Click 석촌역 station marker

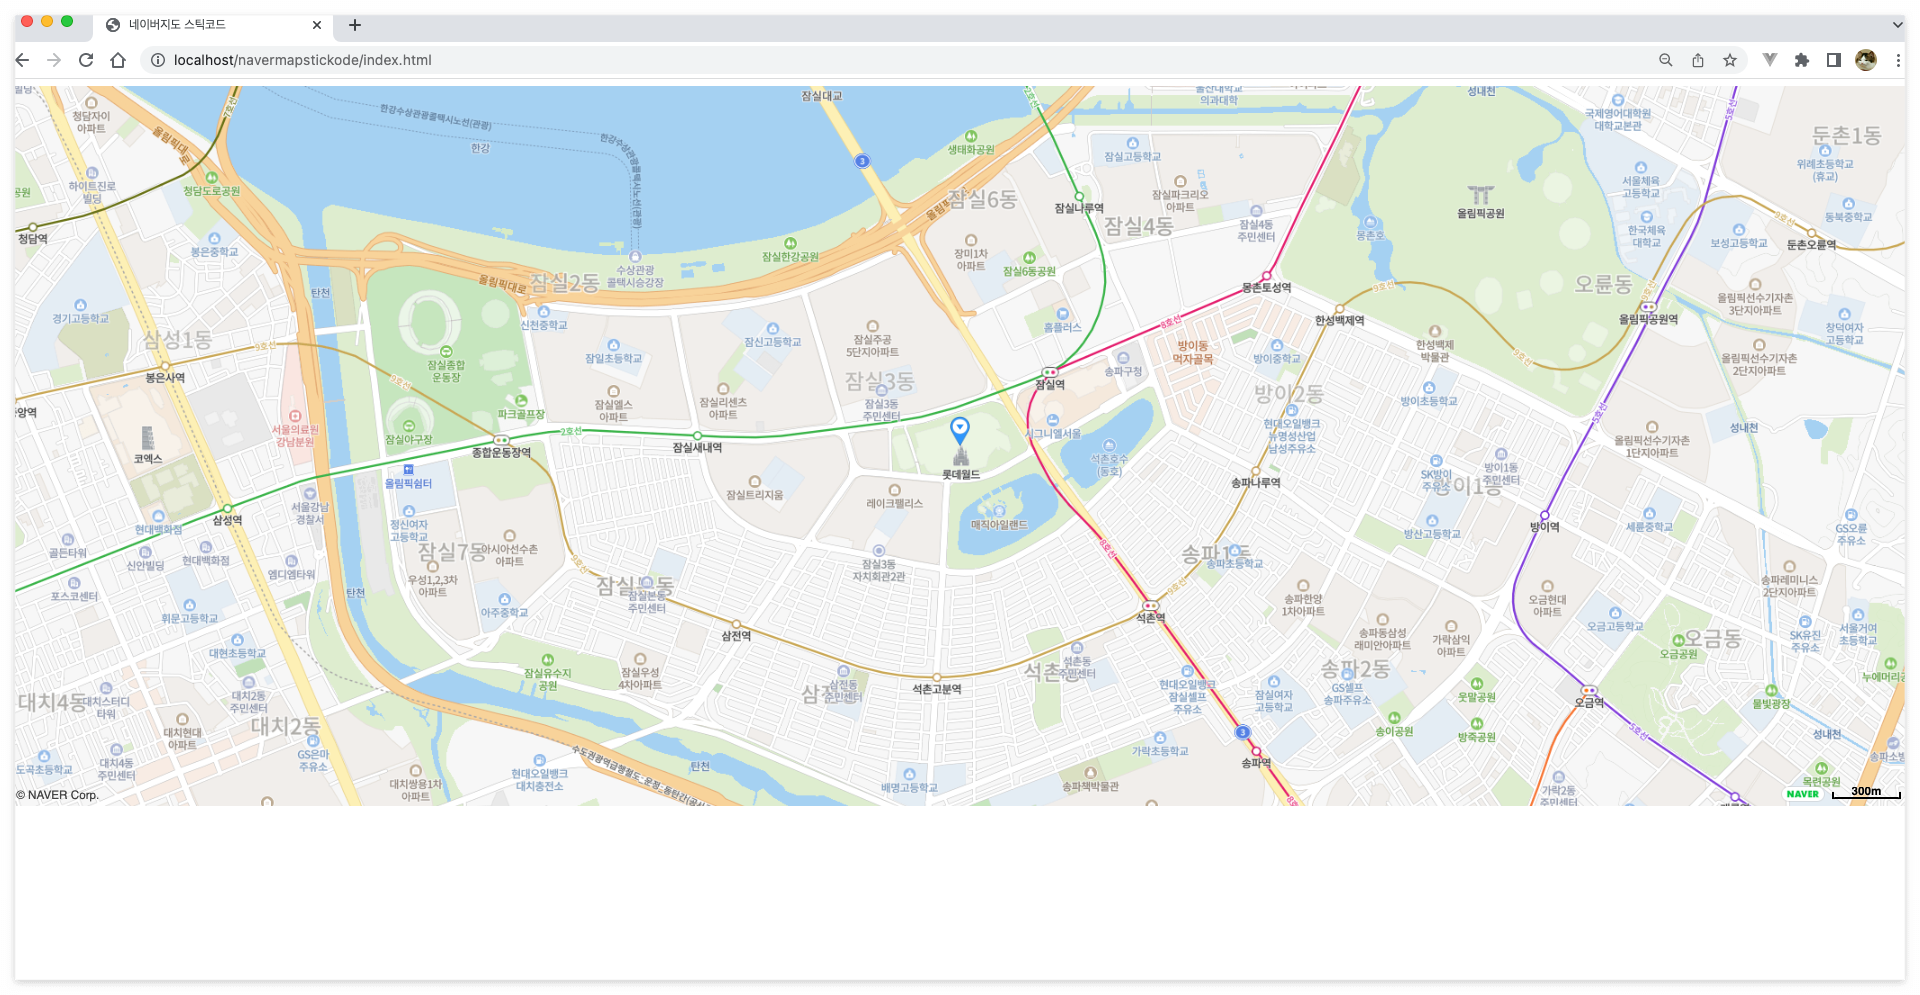[x=1150, y=605]
